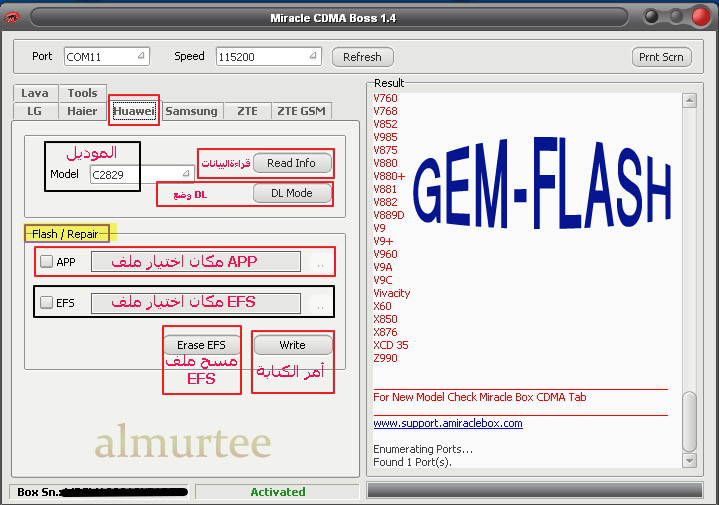This screenshot has height=505, width=719.
Task: Open the ZTE GSM tab
Action: [x=301, y=111]
